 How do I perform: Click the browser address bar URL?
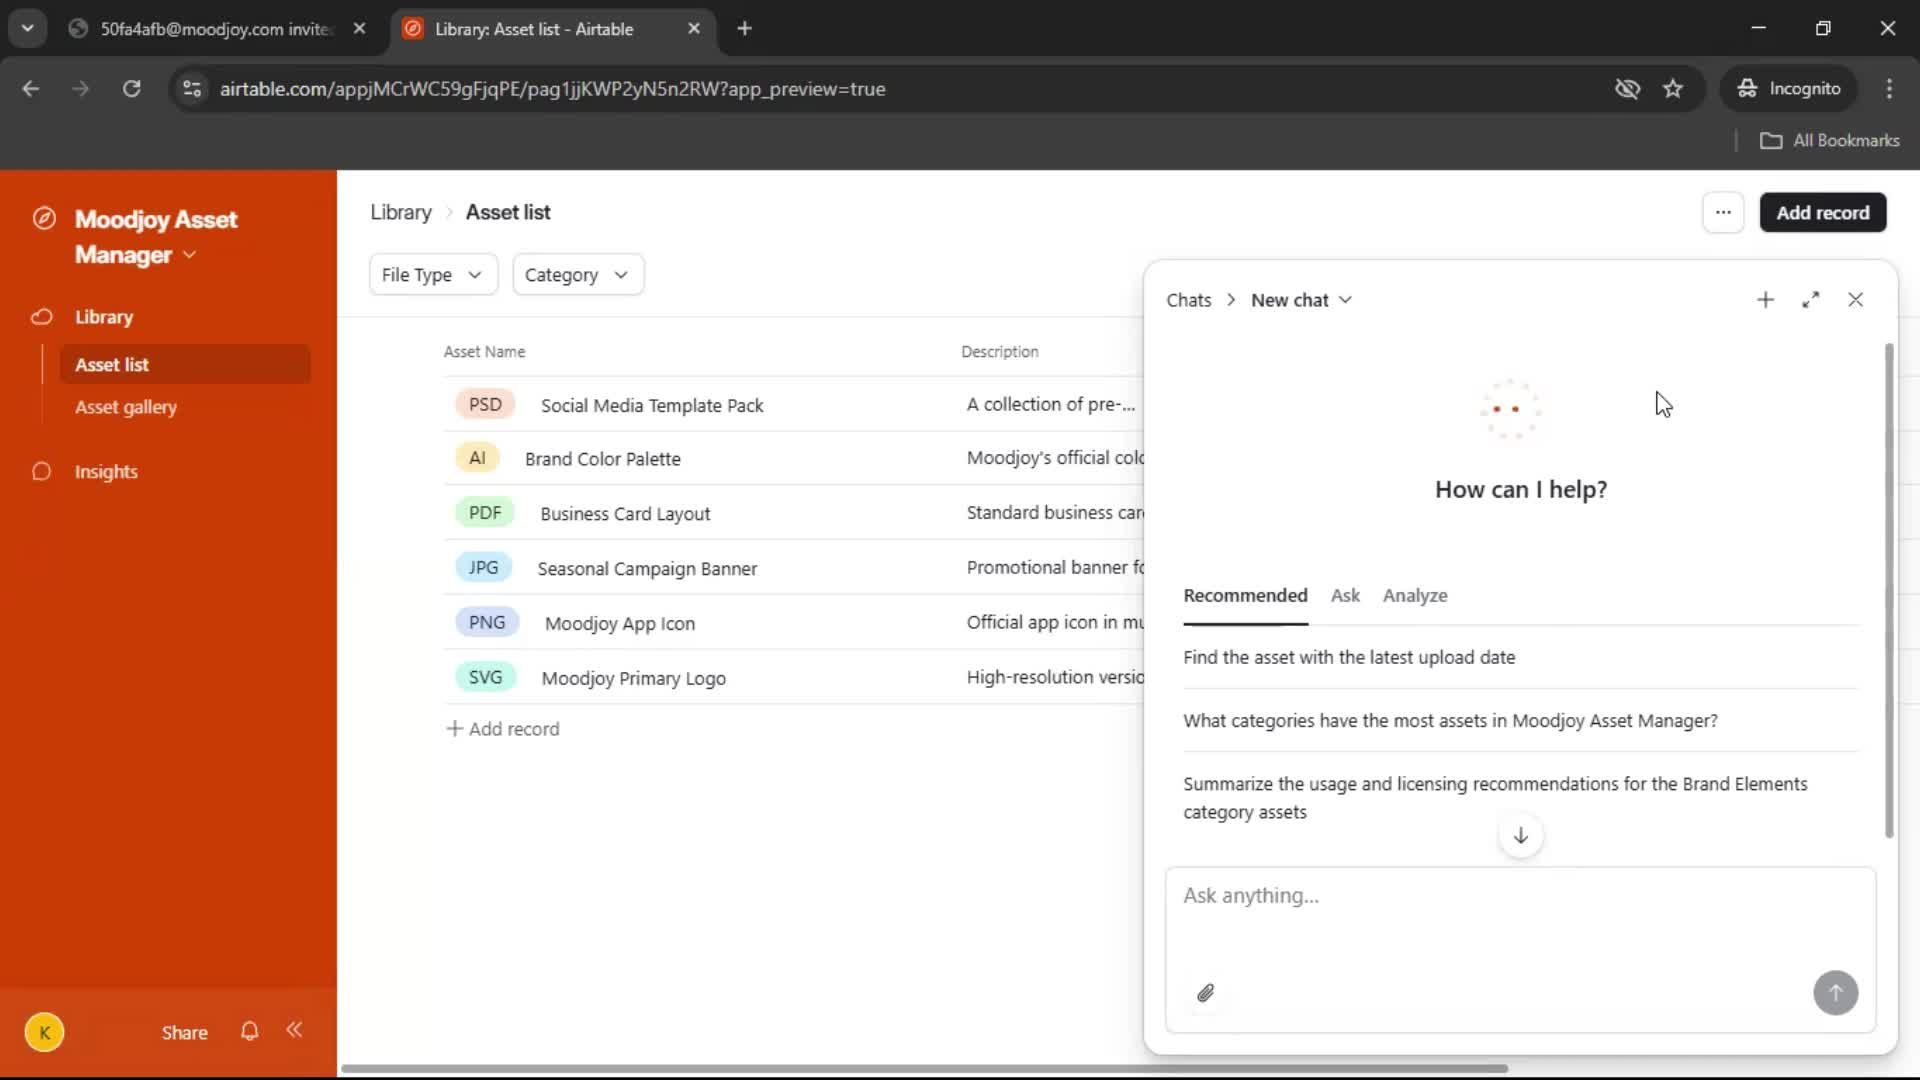click(552, 89)
